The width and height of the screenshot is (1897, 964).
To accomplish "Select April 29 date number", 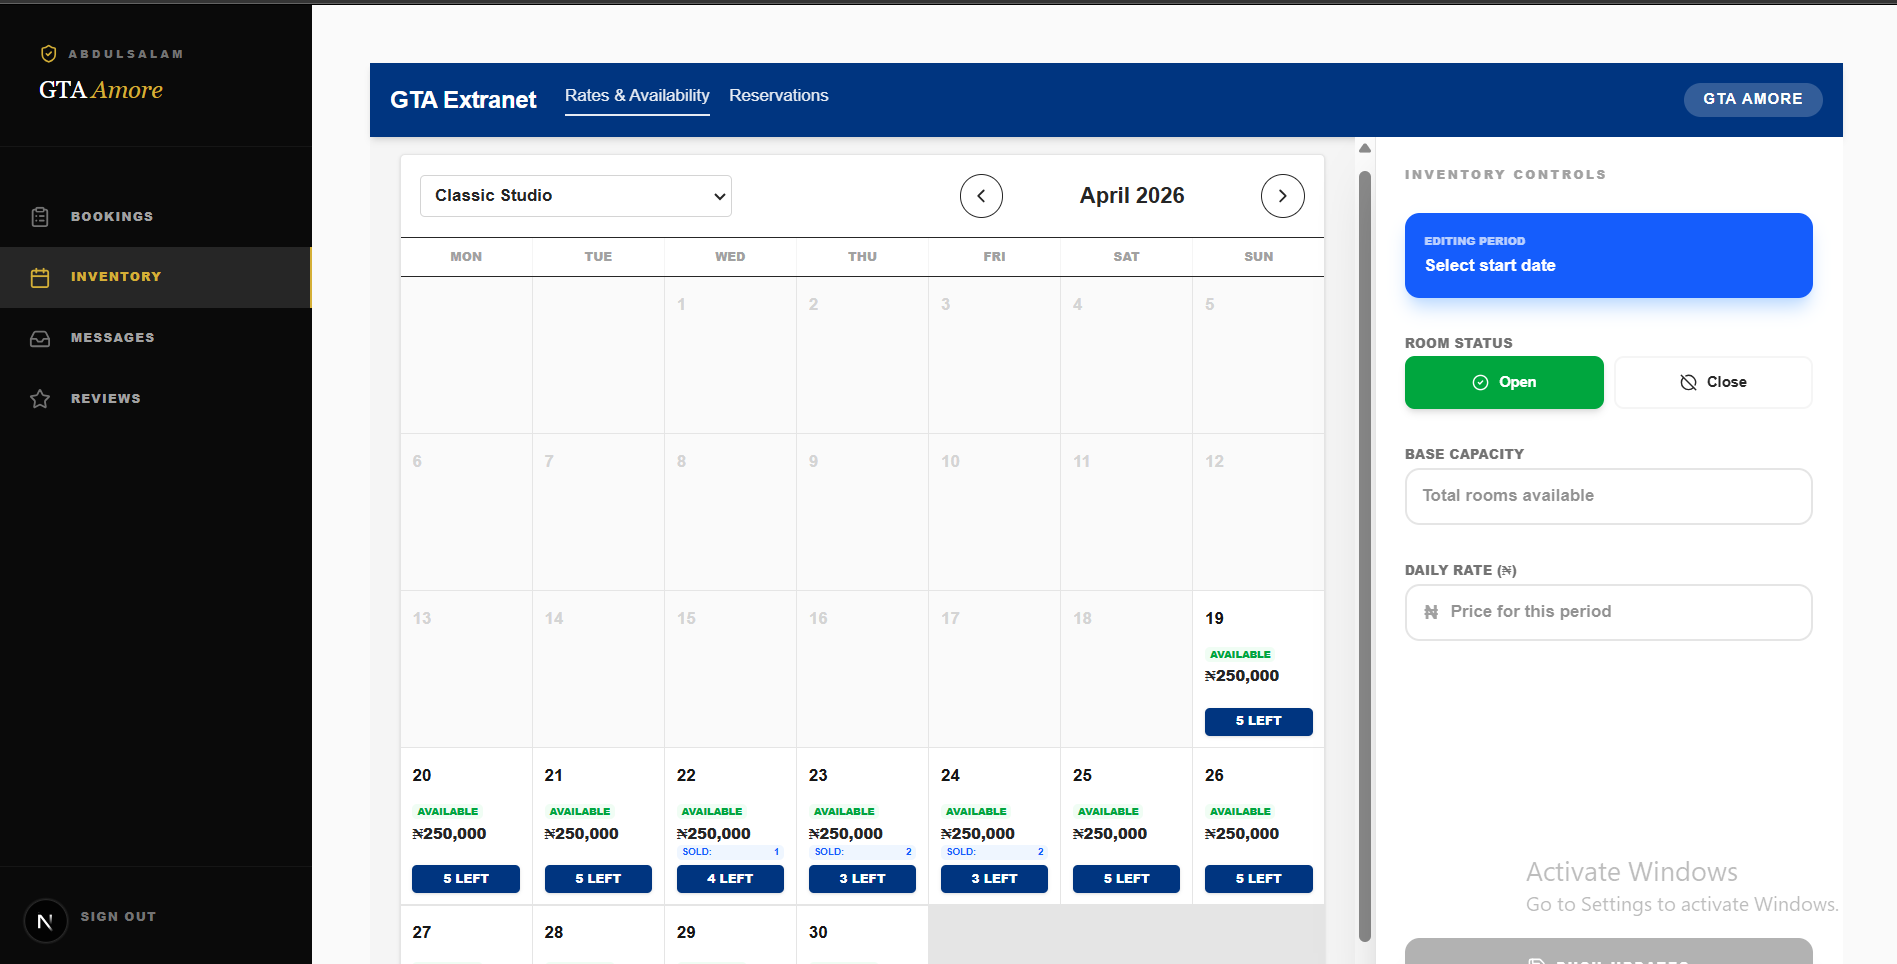I will [686, 933].
